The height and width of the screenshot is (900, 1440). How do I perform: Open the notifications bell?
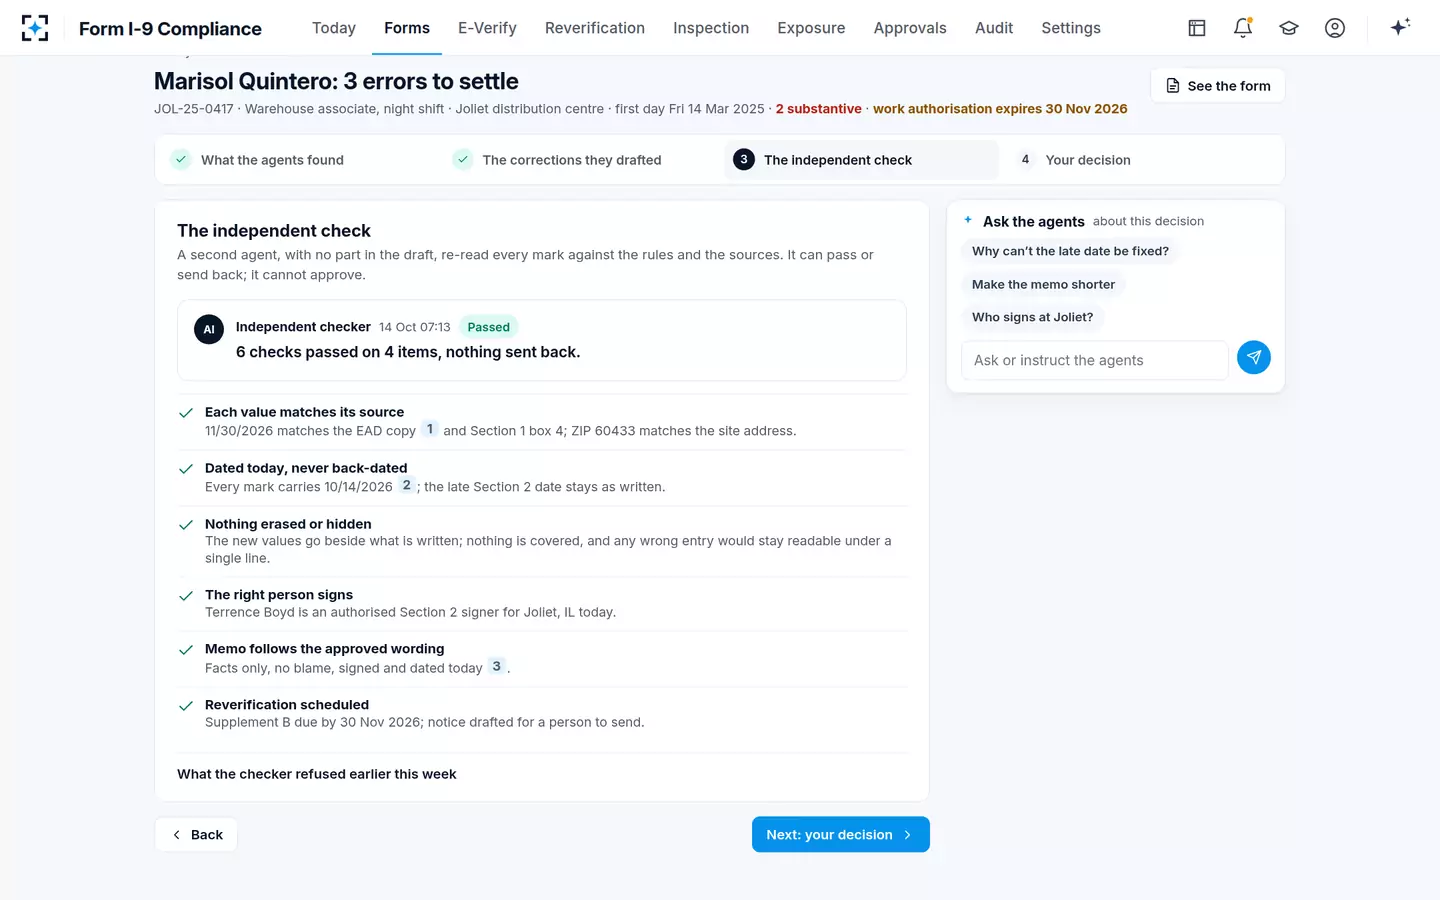(1243, 28)
